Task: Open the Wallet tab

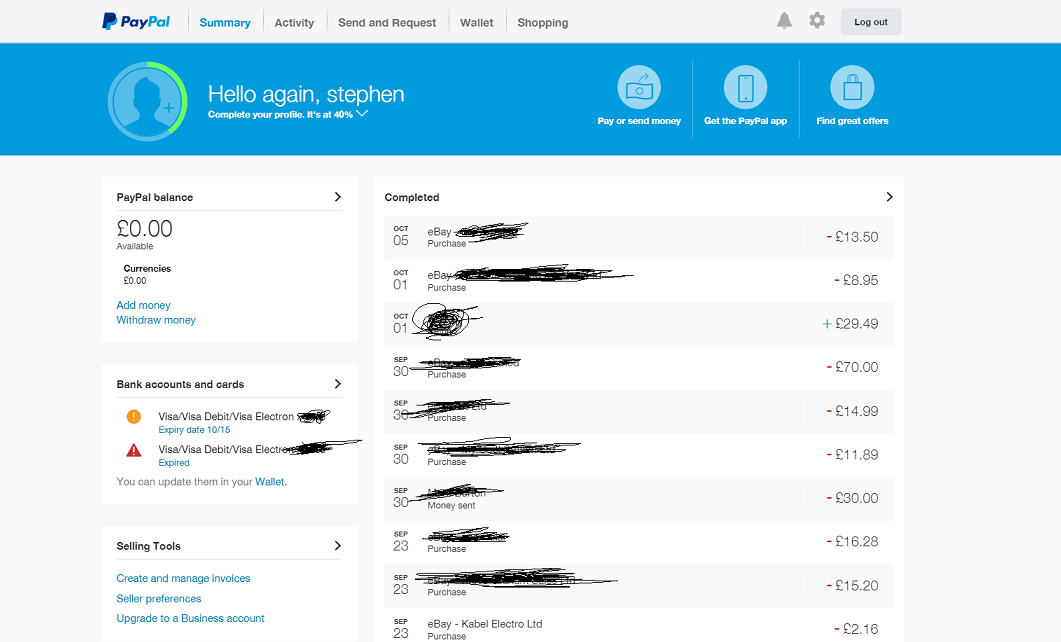Action: click(x=476, y=22)
